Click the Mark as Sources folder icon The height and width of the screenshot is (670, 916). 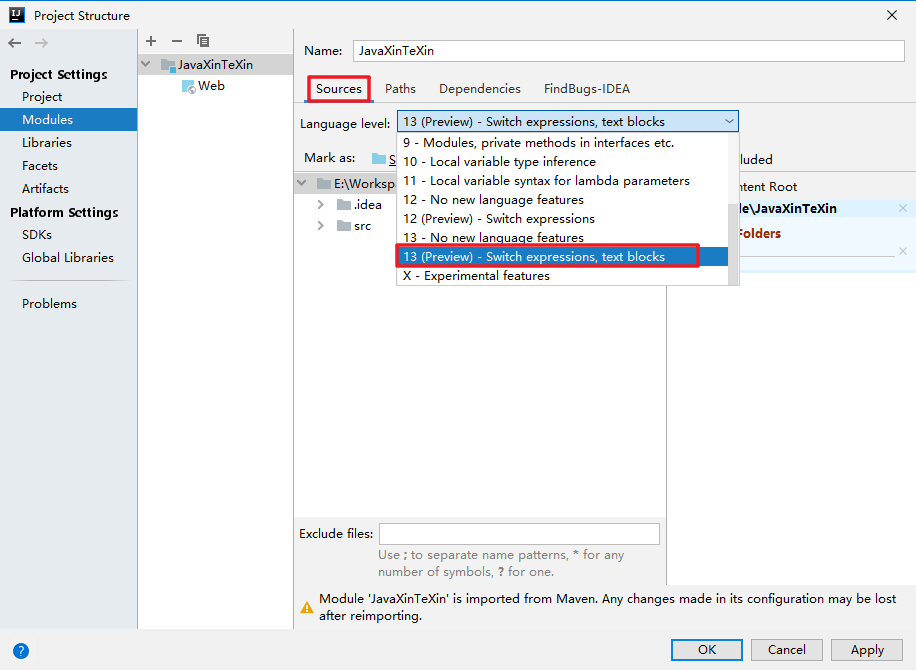[379, 158]
